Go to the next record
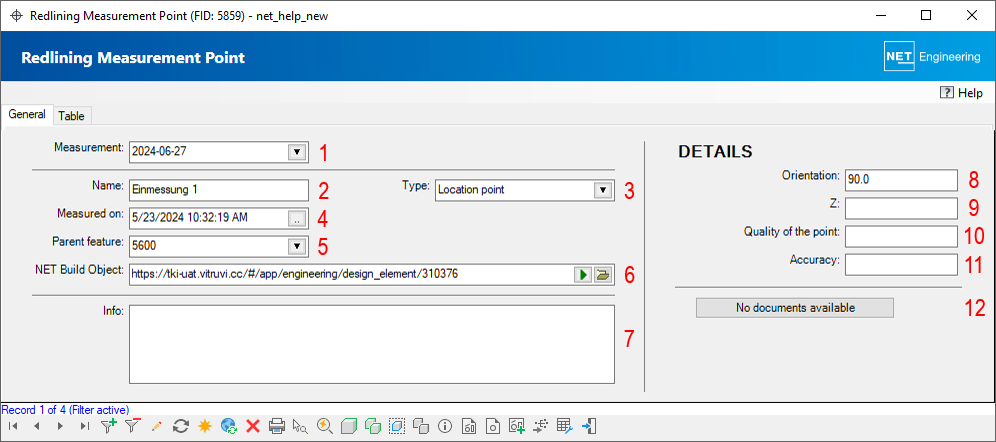 pos(60,426)
